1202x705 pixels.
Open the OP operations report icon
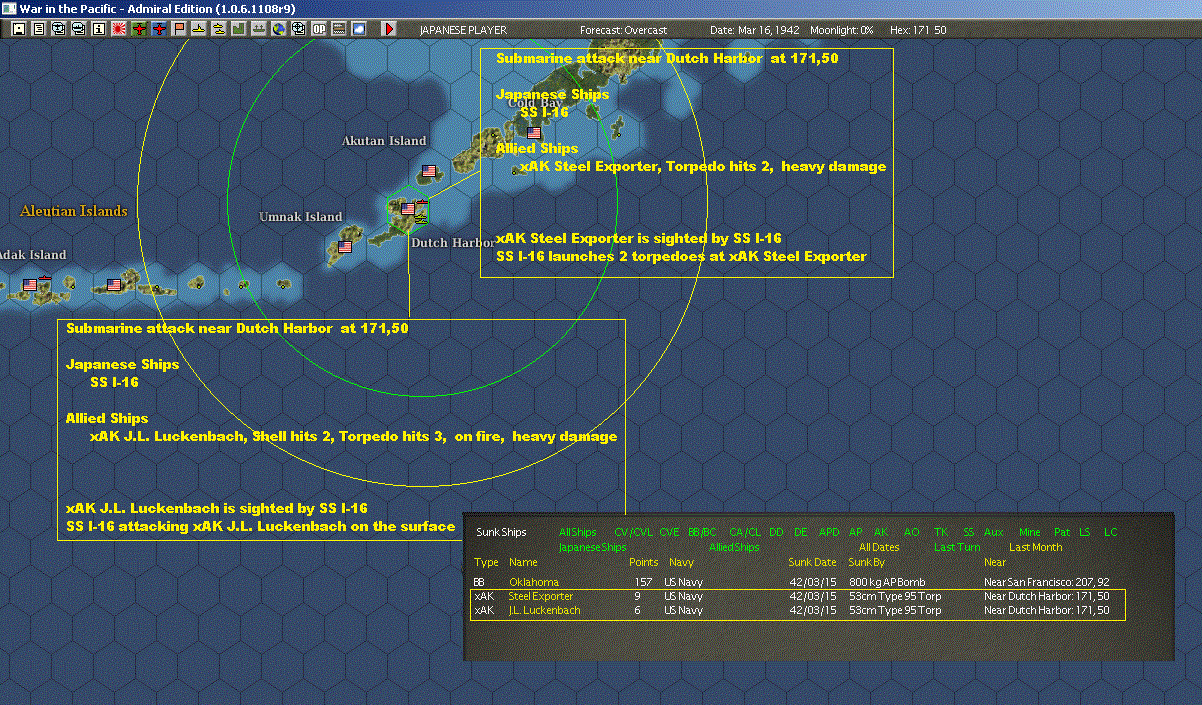319,29
